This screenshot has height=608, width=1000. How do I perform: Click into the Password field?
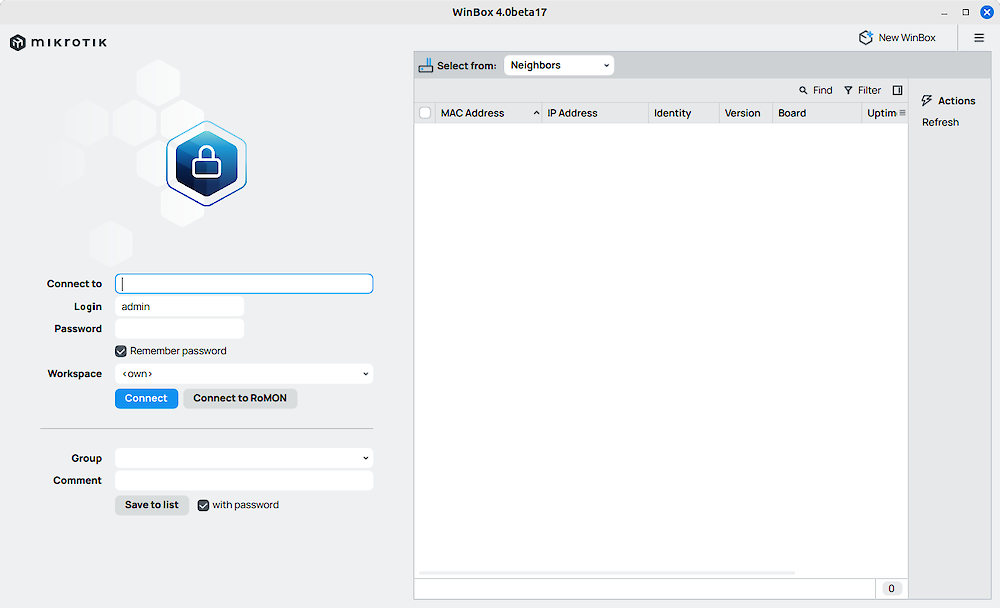pyautogui.click(x=179, y=329)
